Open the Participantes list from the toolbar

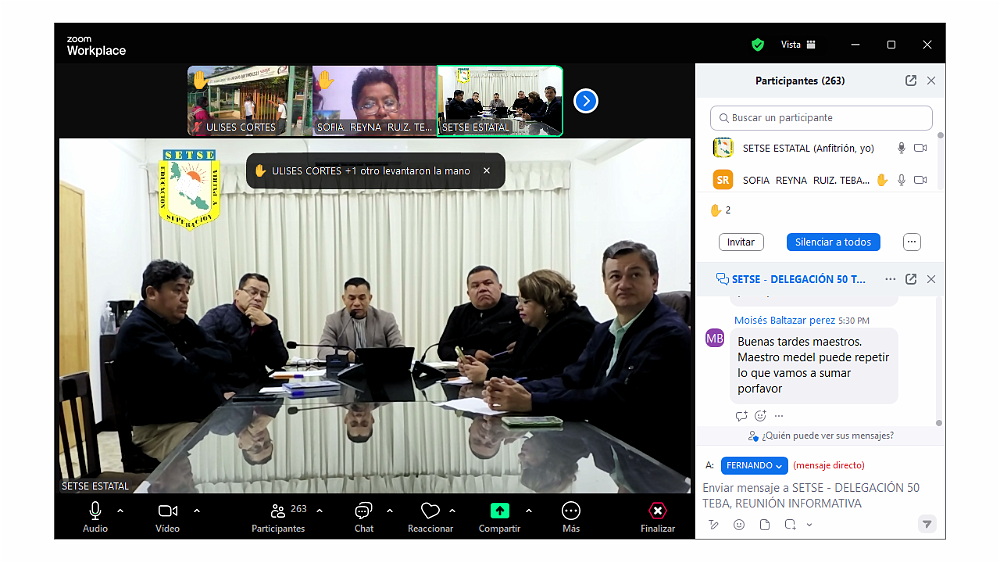[278, 511]
